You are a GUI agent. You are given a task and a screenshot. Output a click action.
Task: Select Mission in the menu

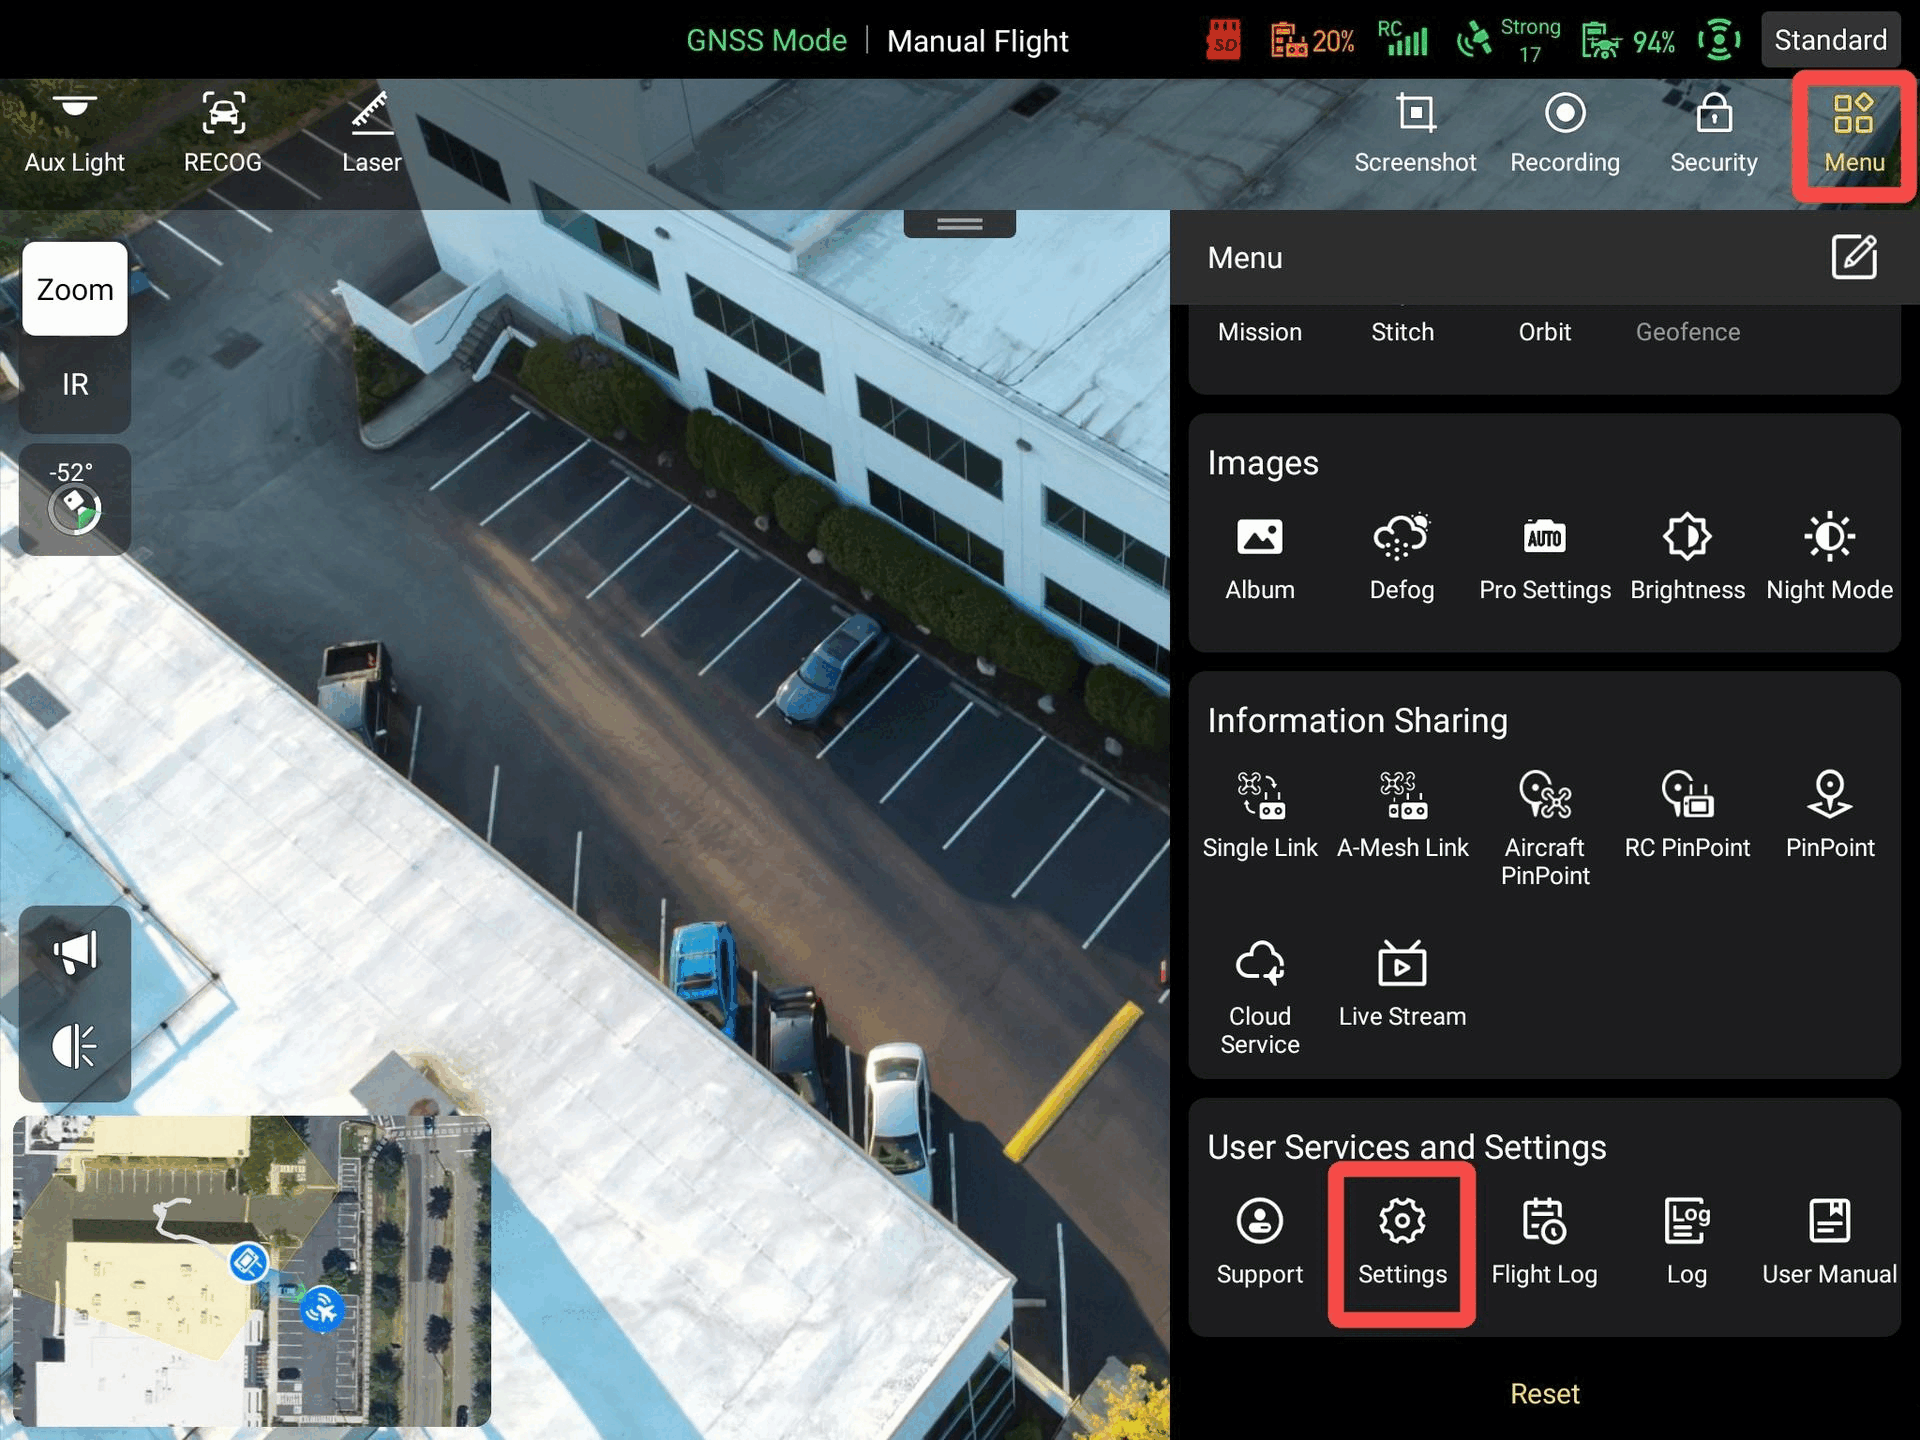pyautogui.click(x=1260, y=332)
